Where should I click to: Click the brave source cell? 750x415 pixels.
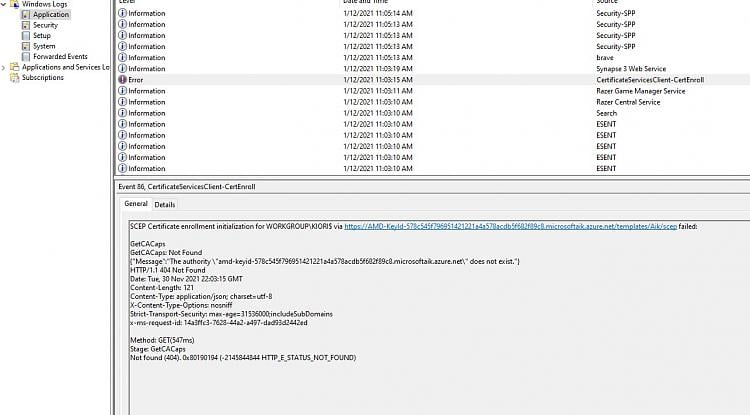pyautogui.click(x=605, y=57)
